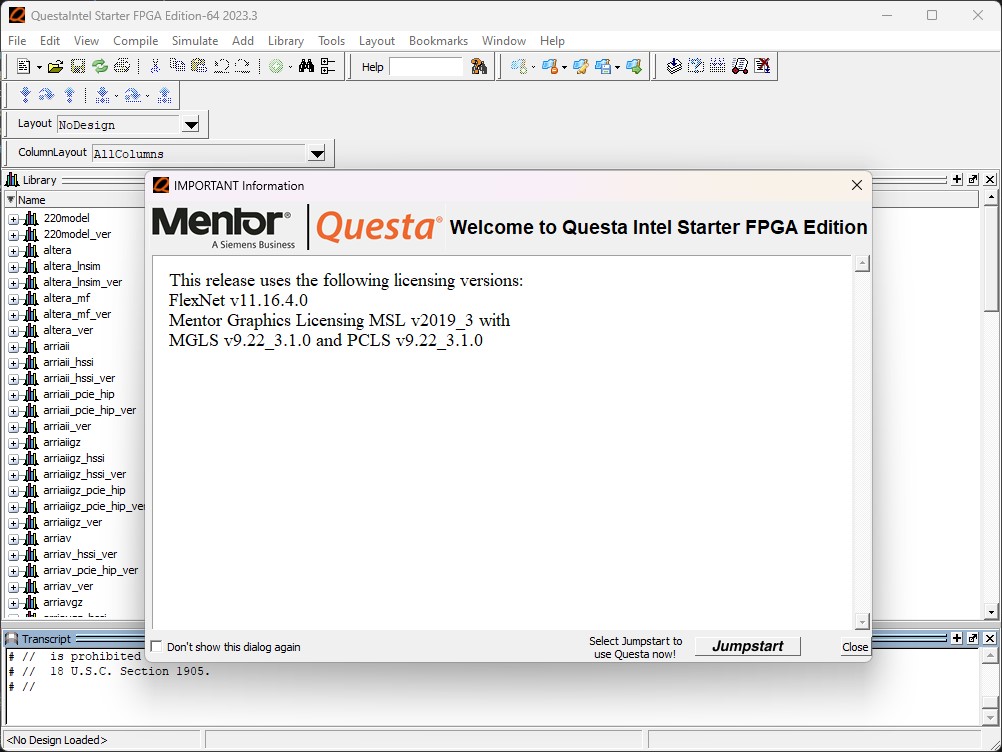Expand the 220model library
The image size is (1002, 752).
(13, 219)
